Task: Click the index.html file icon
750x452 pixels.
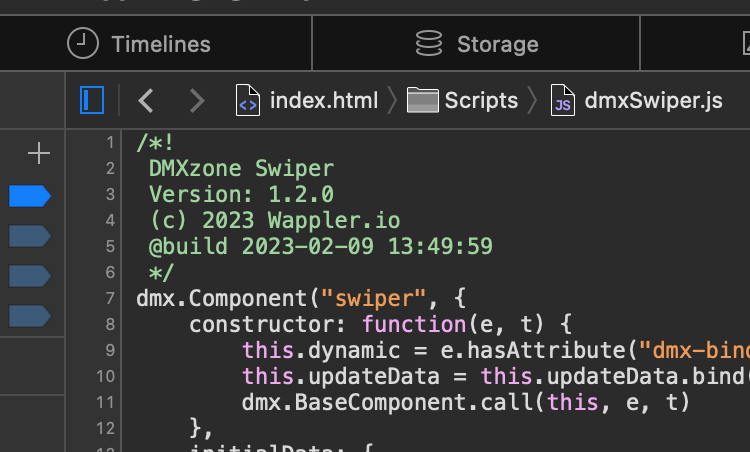Action: (x=248, y=100)
